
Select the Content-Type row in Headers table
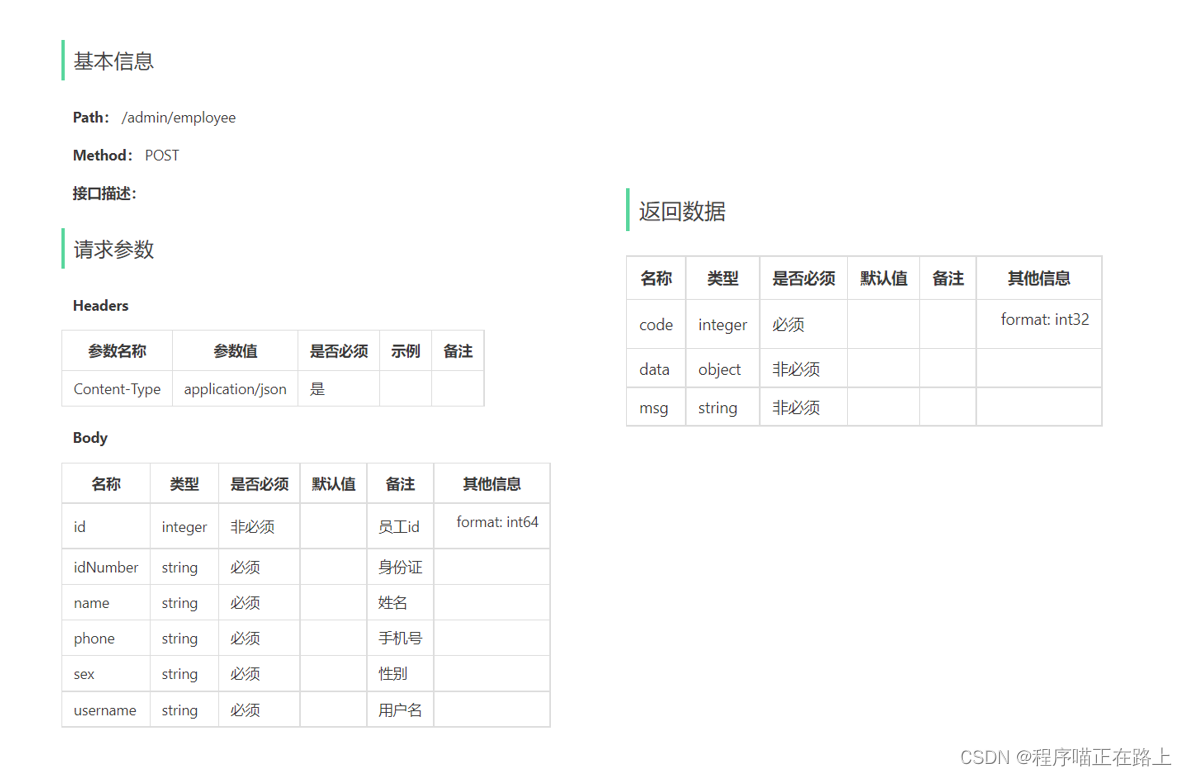[x=117, y=389]
